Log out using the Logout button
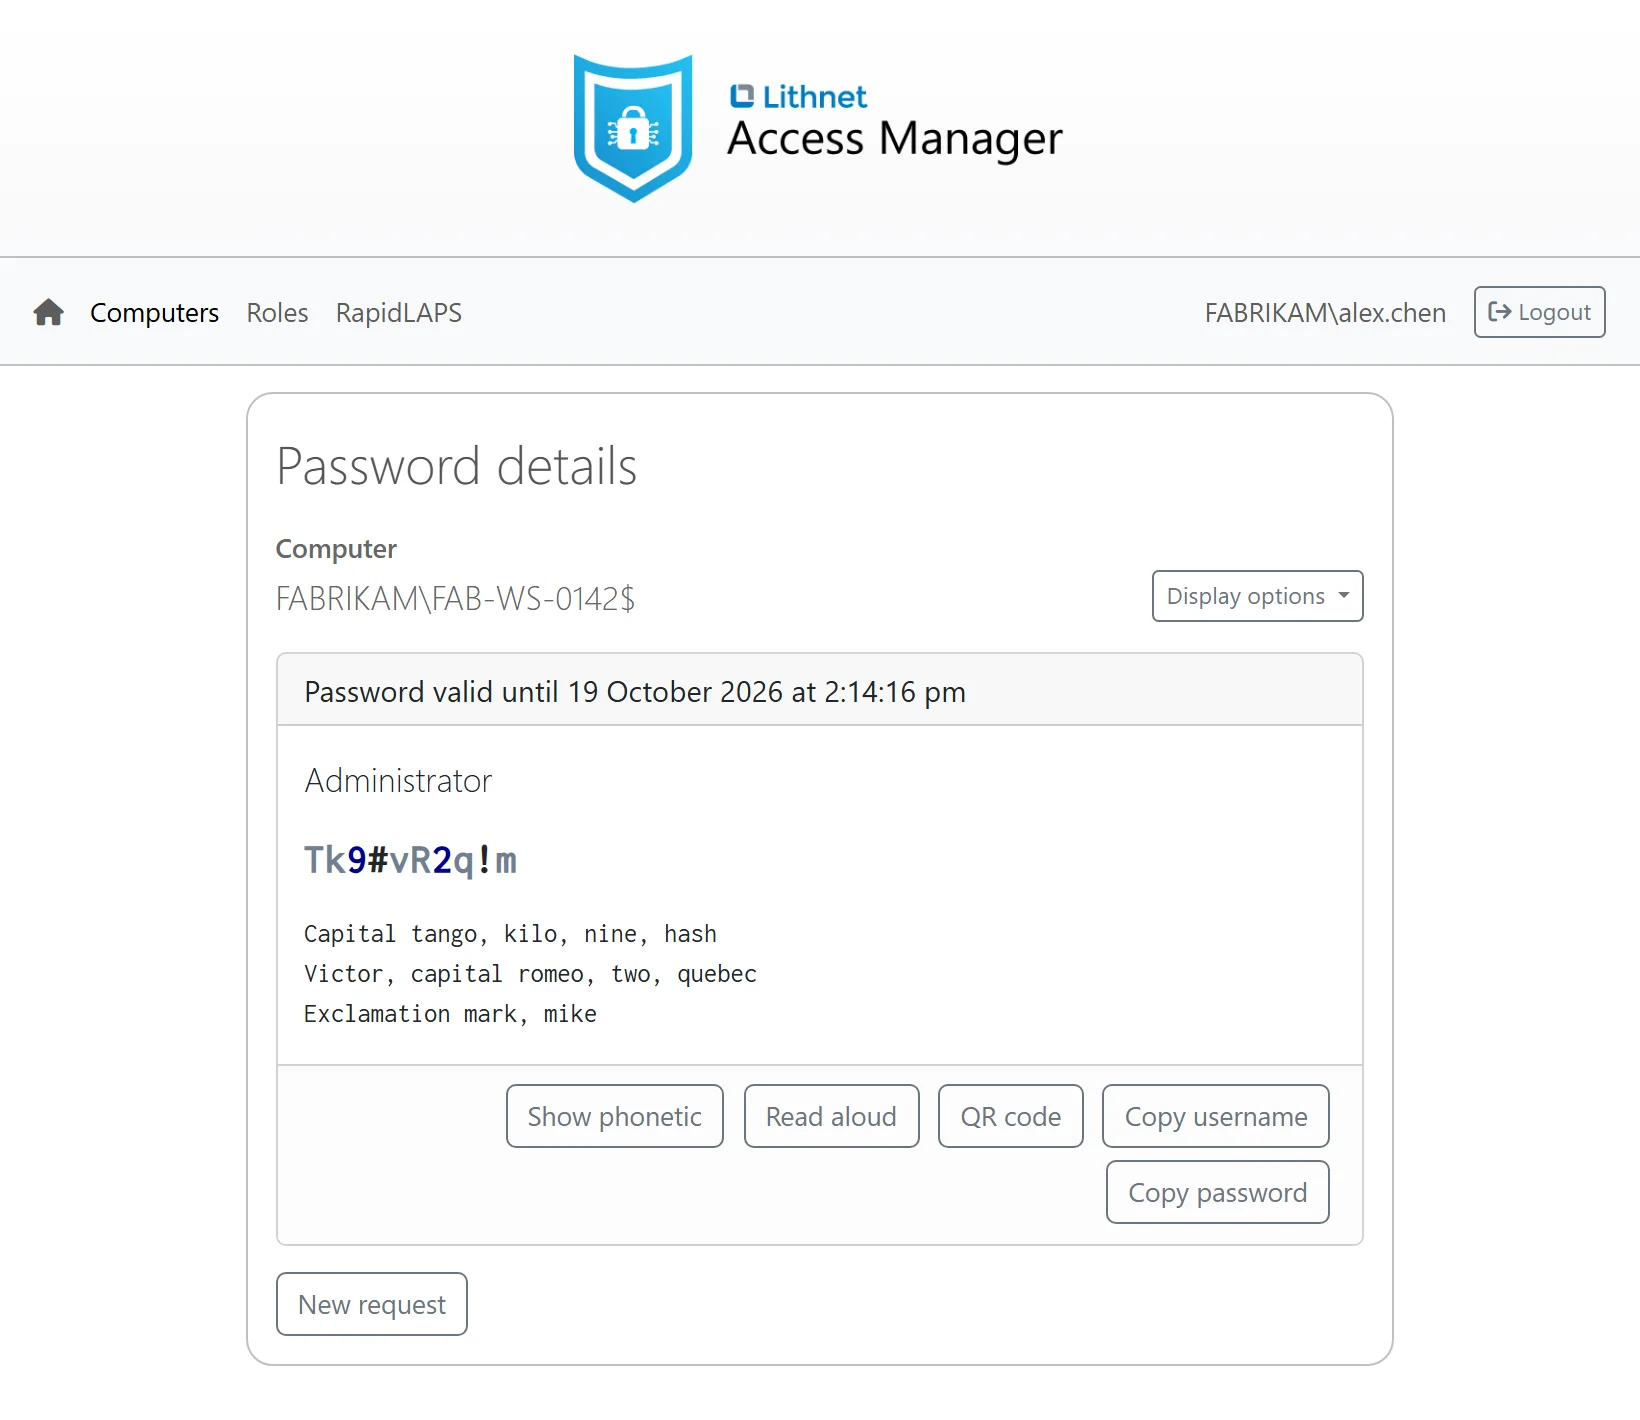1640x1420 pixels. coord(1539,312)
